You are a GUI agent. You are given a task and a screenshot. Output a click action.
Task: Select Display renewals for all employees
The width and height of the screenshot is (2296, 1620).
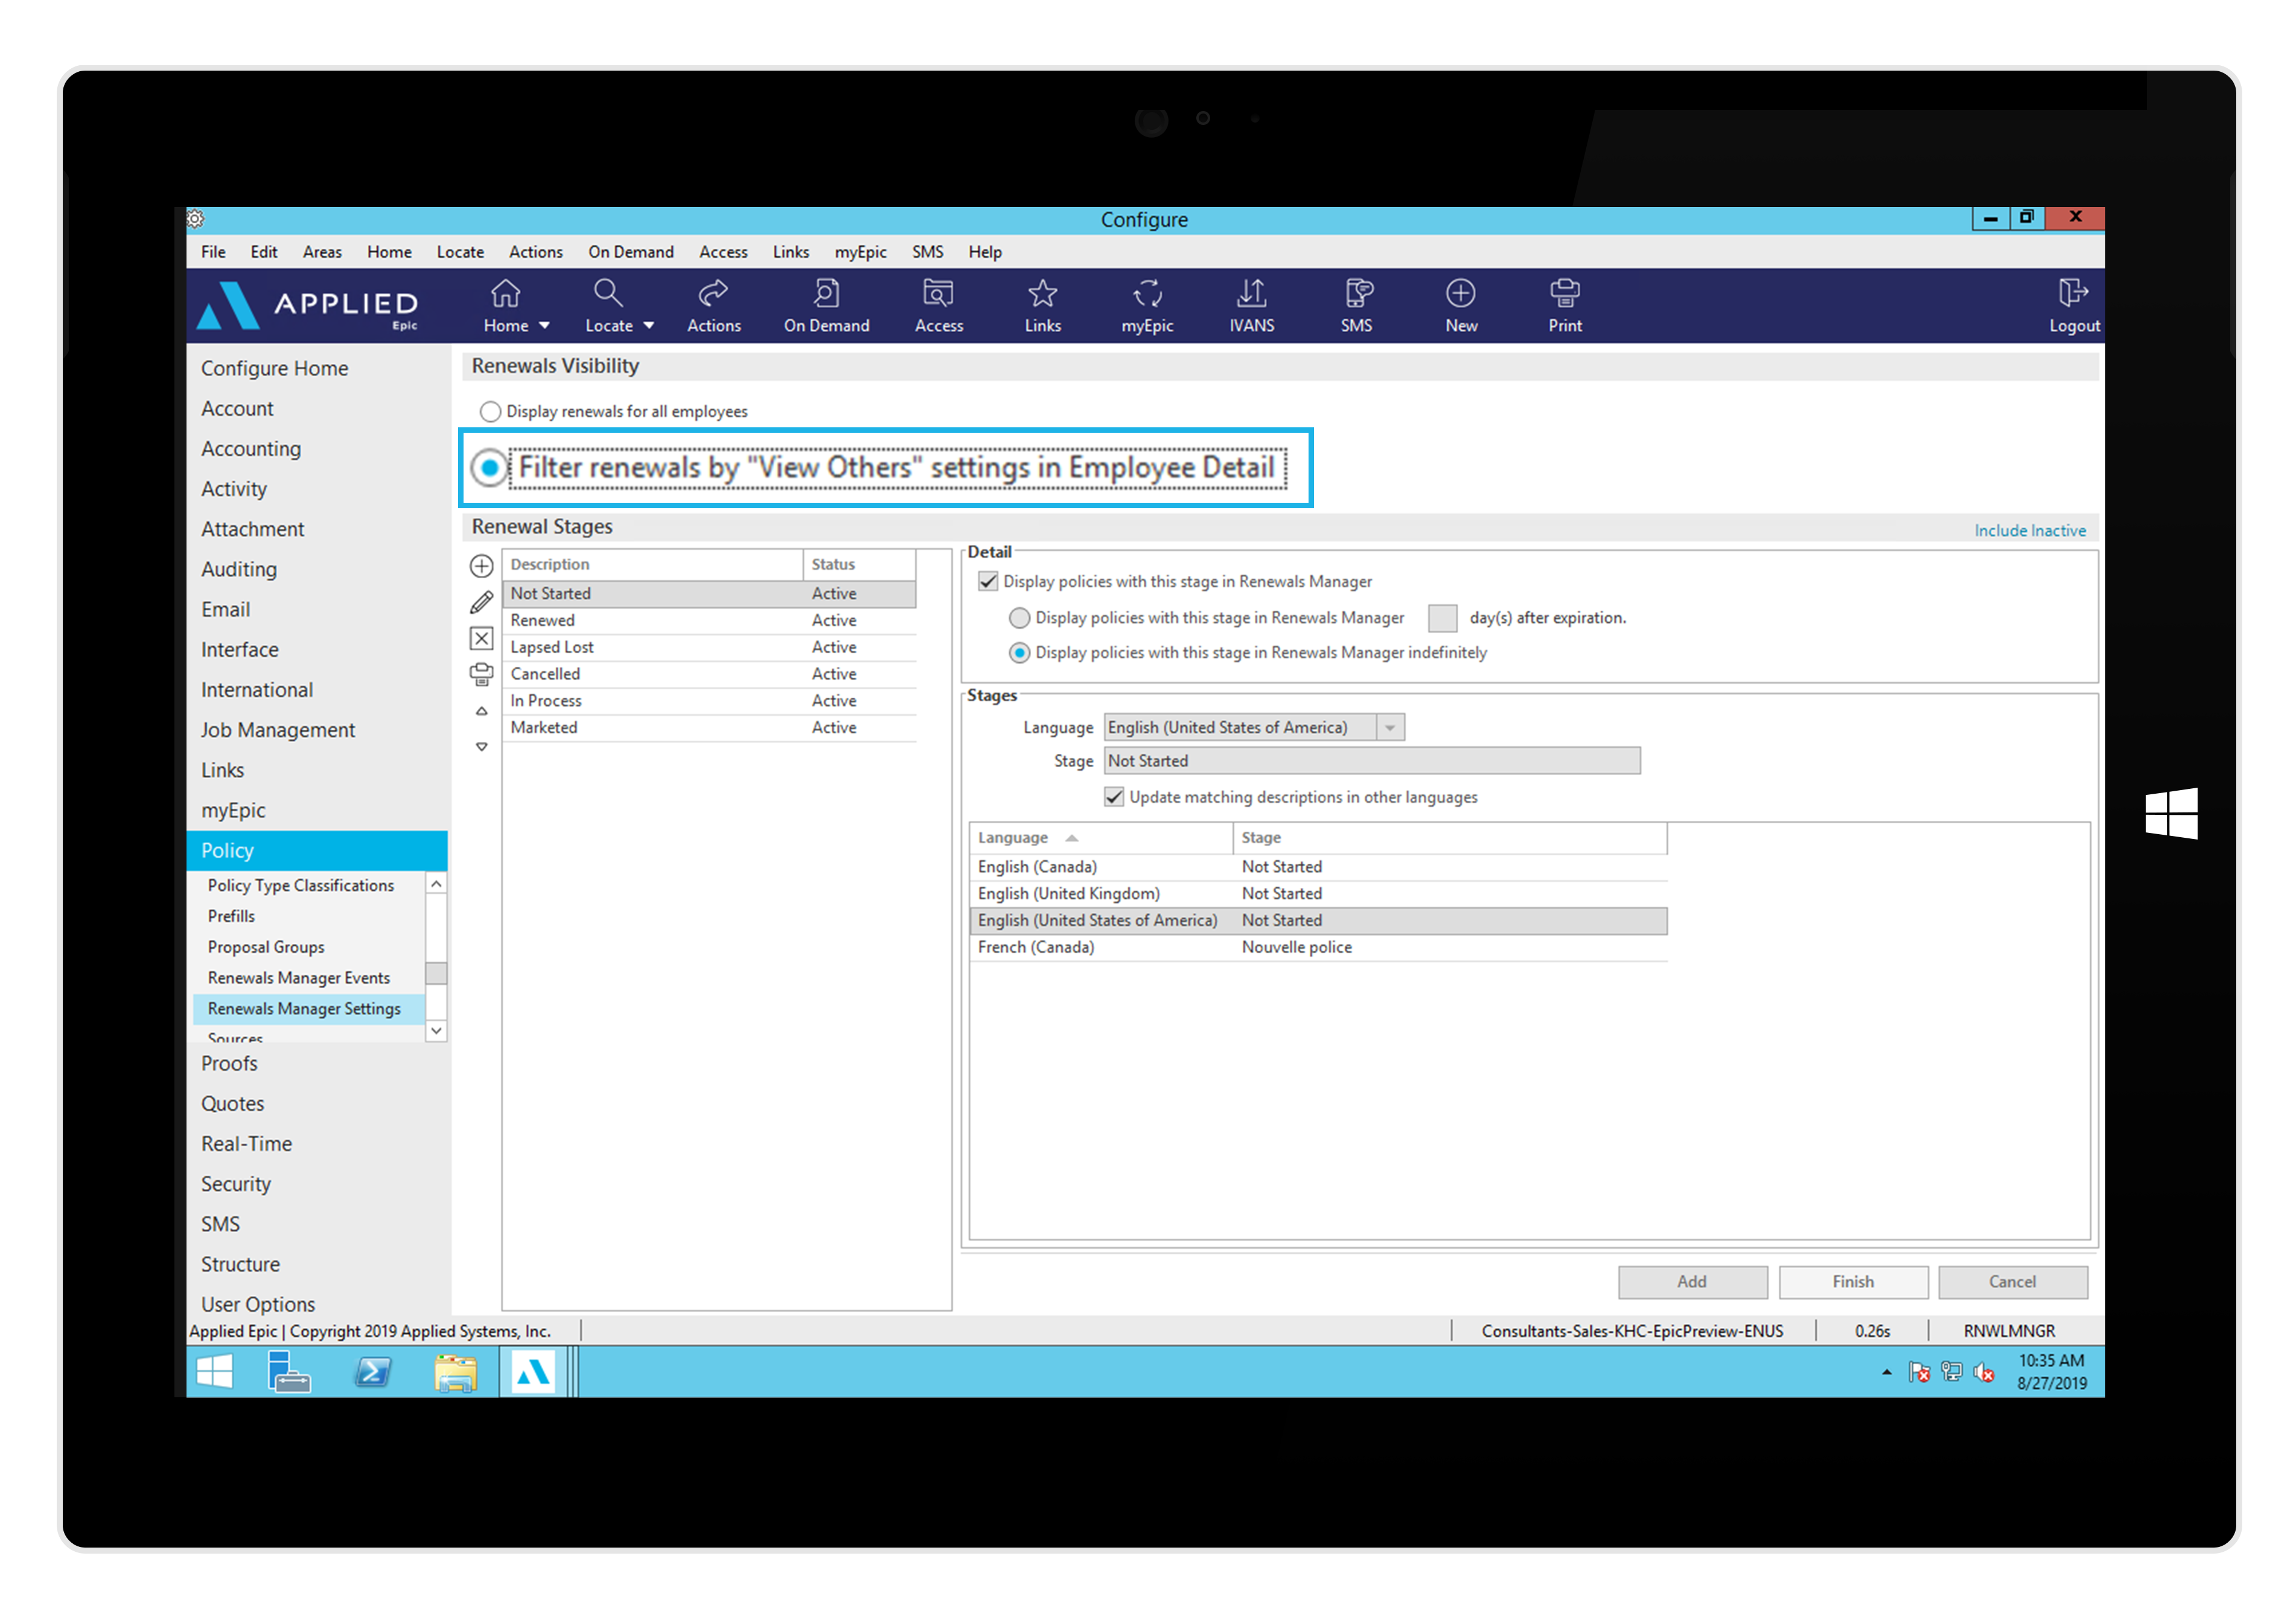coord(490,411)
